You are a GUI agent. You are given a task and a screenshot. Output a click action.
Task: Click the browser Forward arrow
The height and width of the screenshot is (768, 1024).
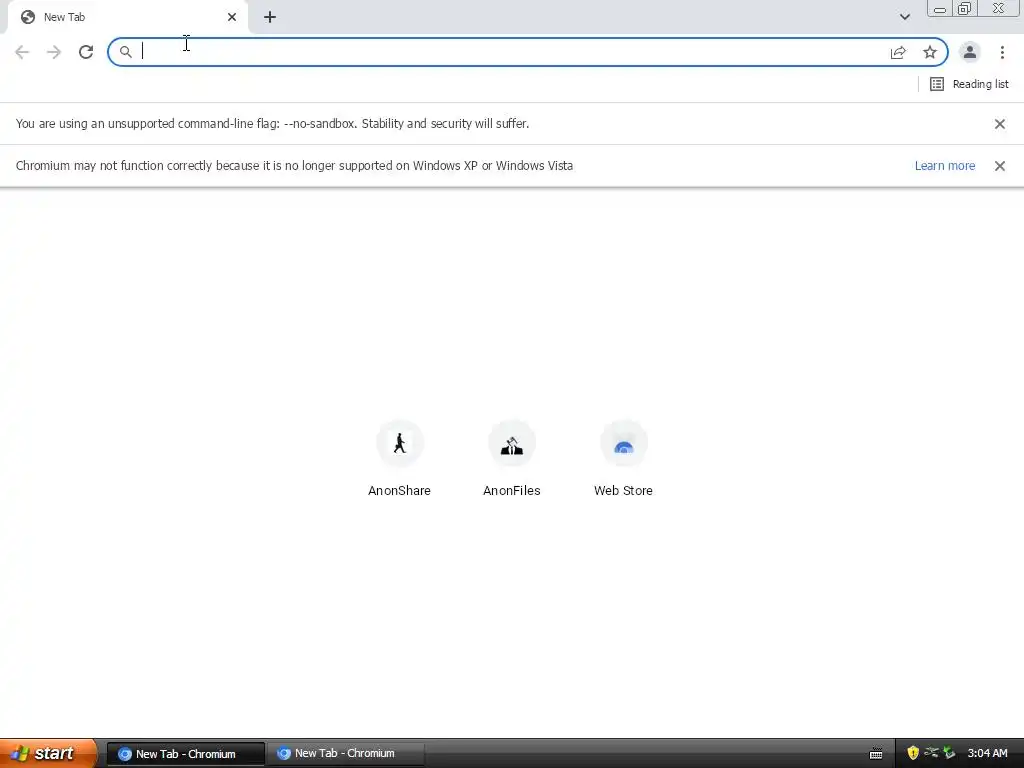pyautogui.click(x=54, y=52)
